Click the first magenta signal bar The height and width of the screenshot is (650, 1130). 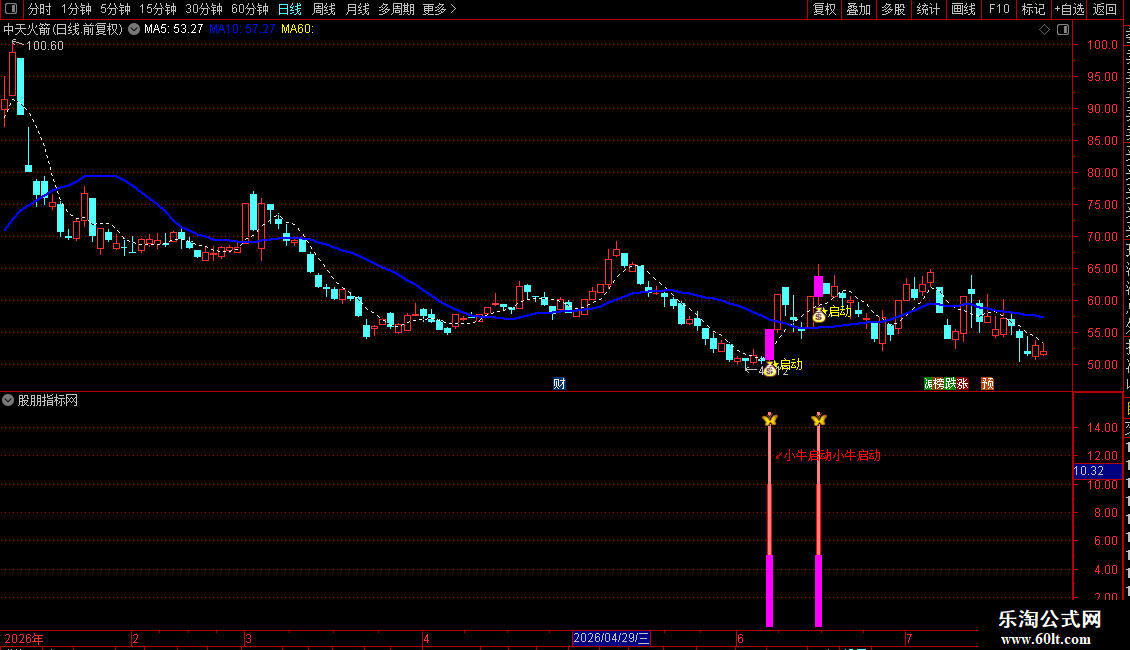tap(770, 589)
